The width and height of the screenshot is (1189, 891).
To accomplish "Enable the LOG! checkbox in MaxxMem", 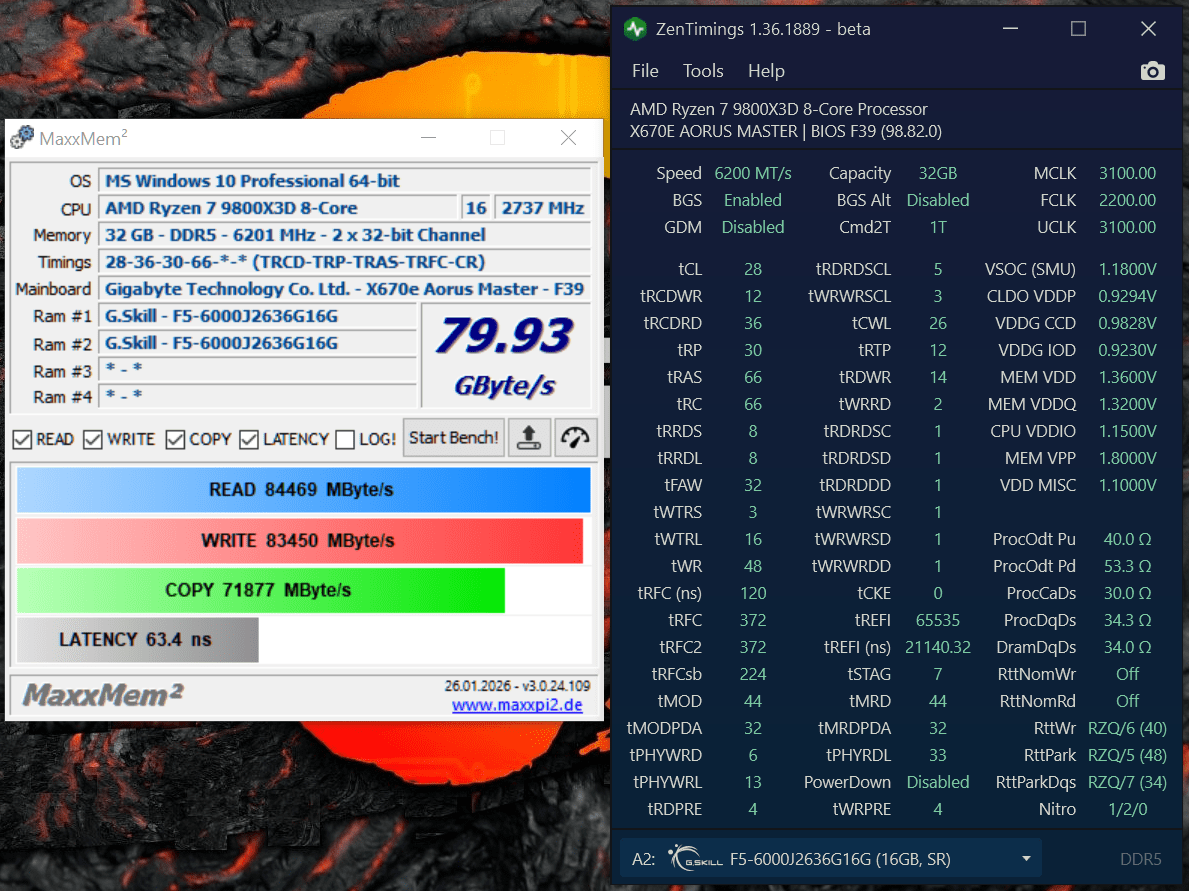I will click(x=345, y=440).
